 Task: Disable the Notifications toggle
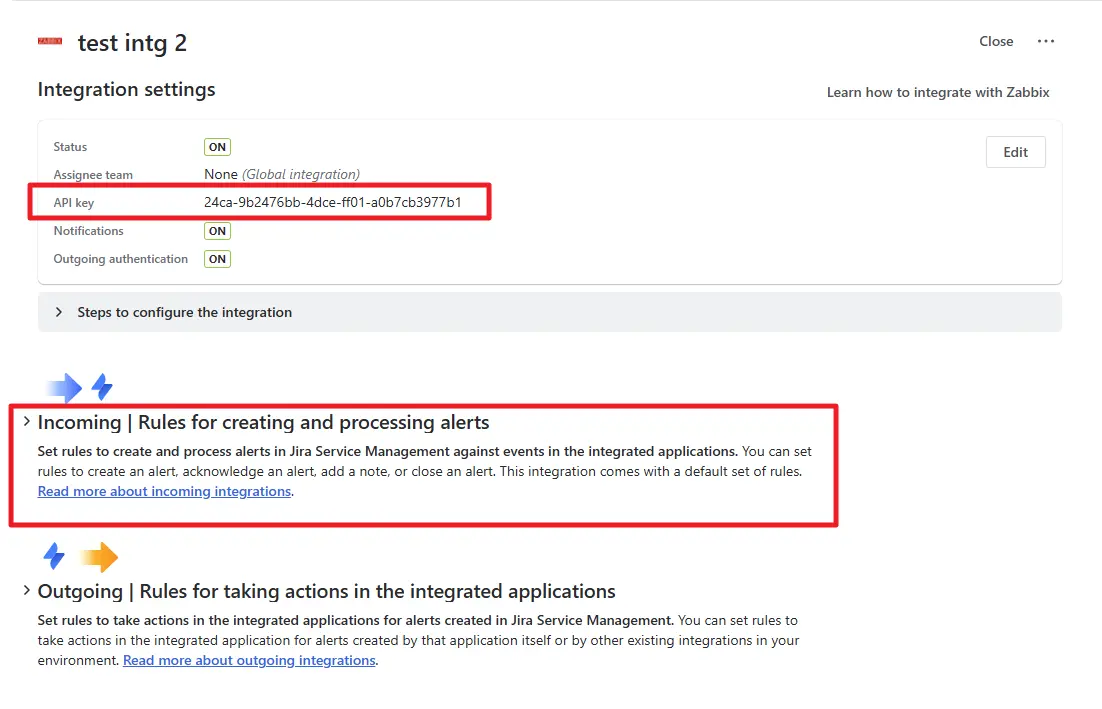(x=217, y=230)
